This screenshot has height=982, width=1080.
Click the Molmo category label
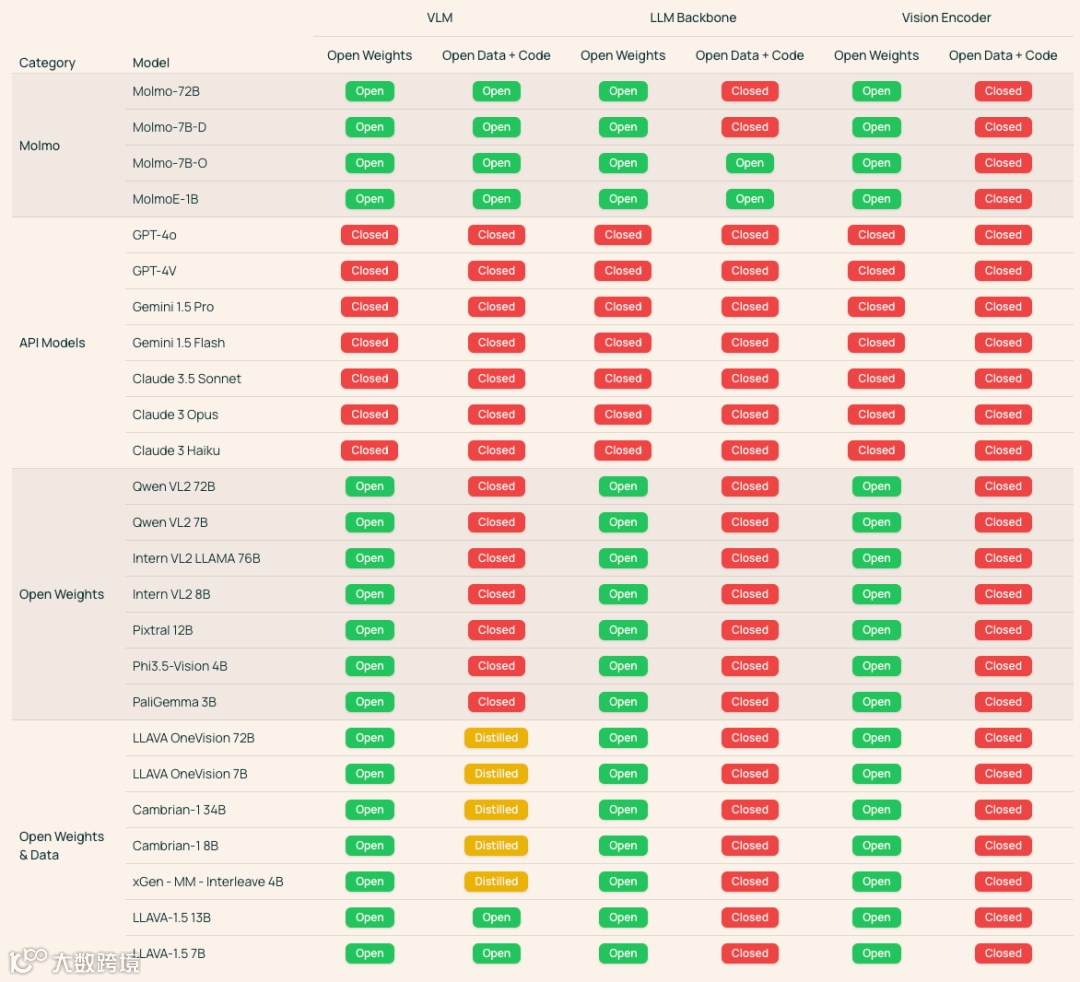tap(39, 145)
